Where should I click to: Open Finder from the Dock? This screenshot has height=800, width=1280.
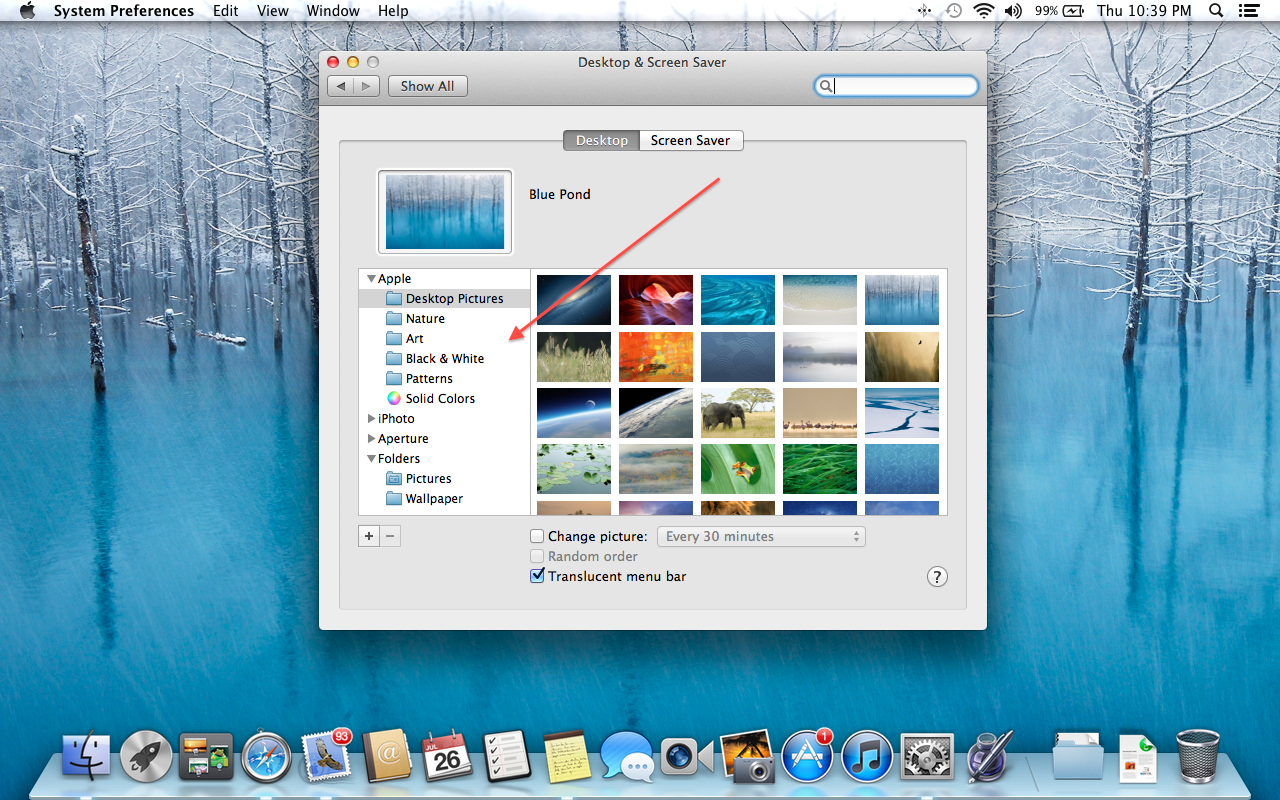[87, 756]
